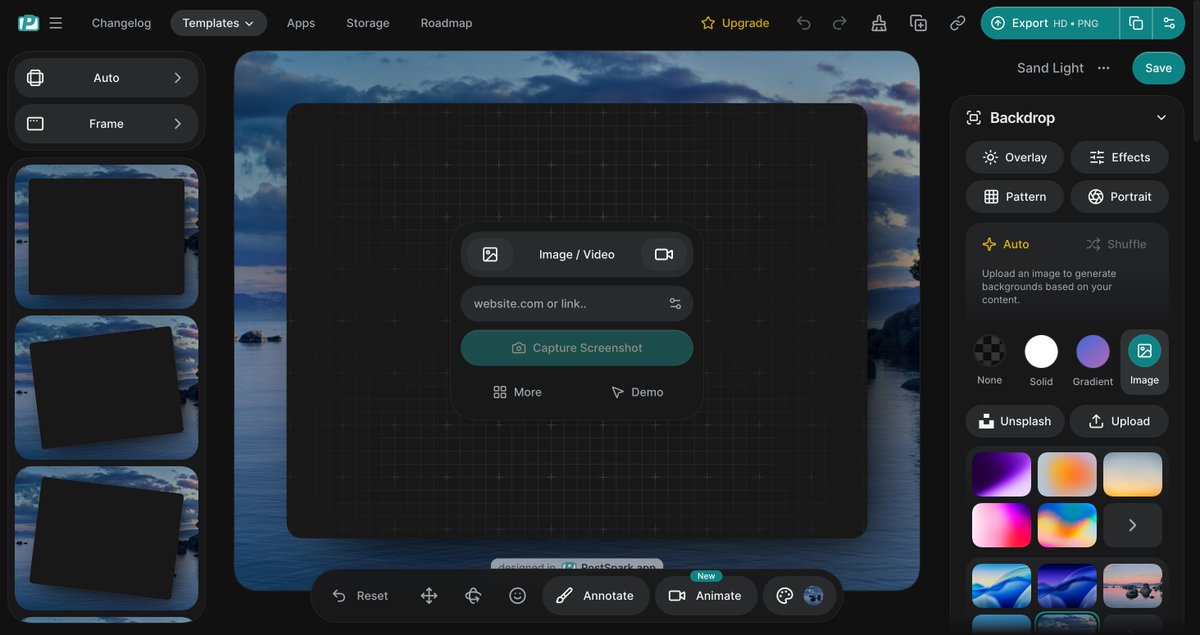Open the hamburger menu
The image size is (1200, 635).
55,23
